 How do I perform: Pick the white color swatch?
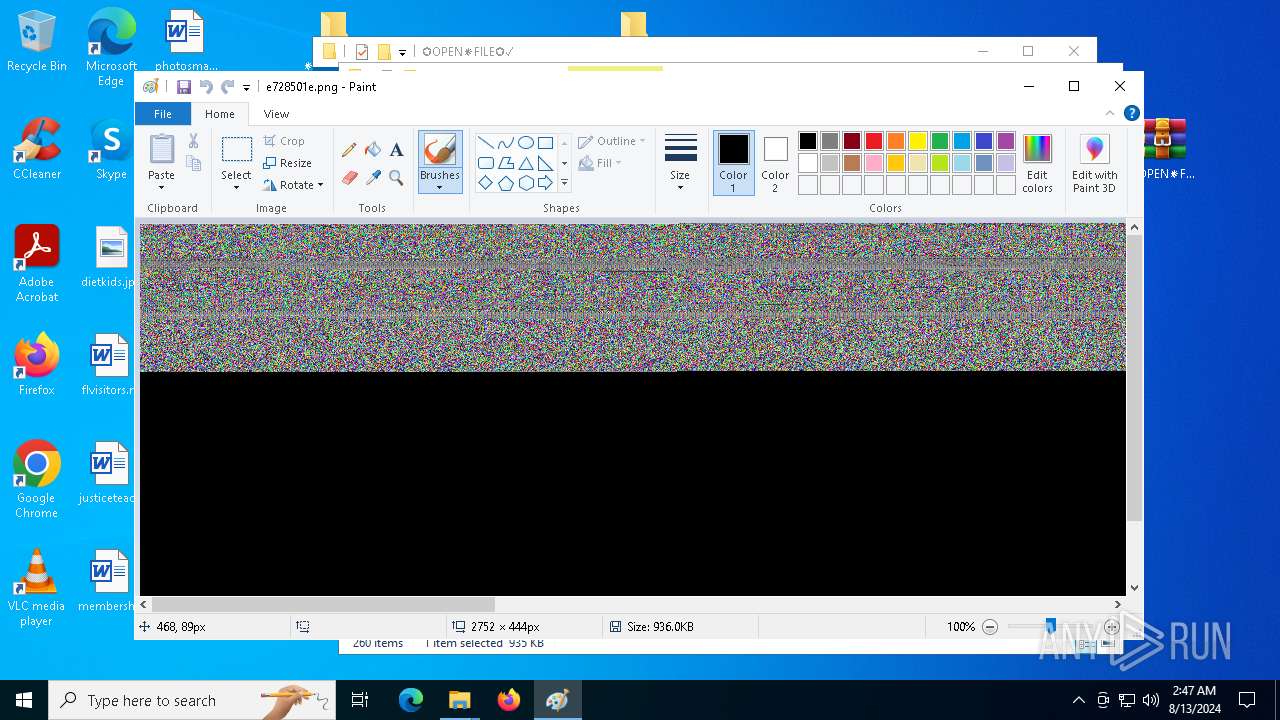808,163
